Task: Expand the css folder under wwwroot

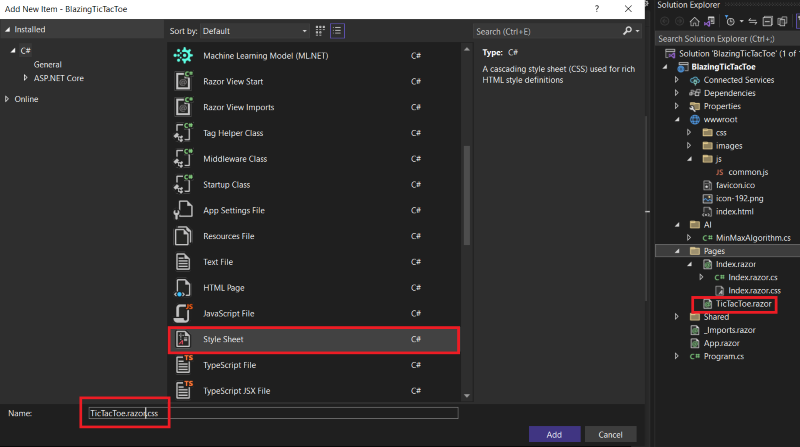Action: 689,133
